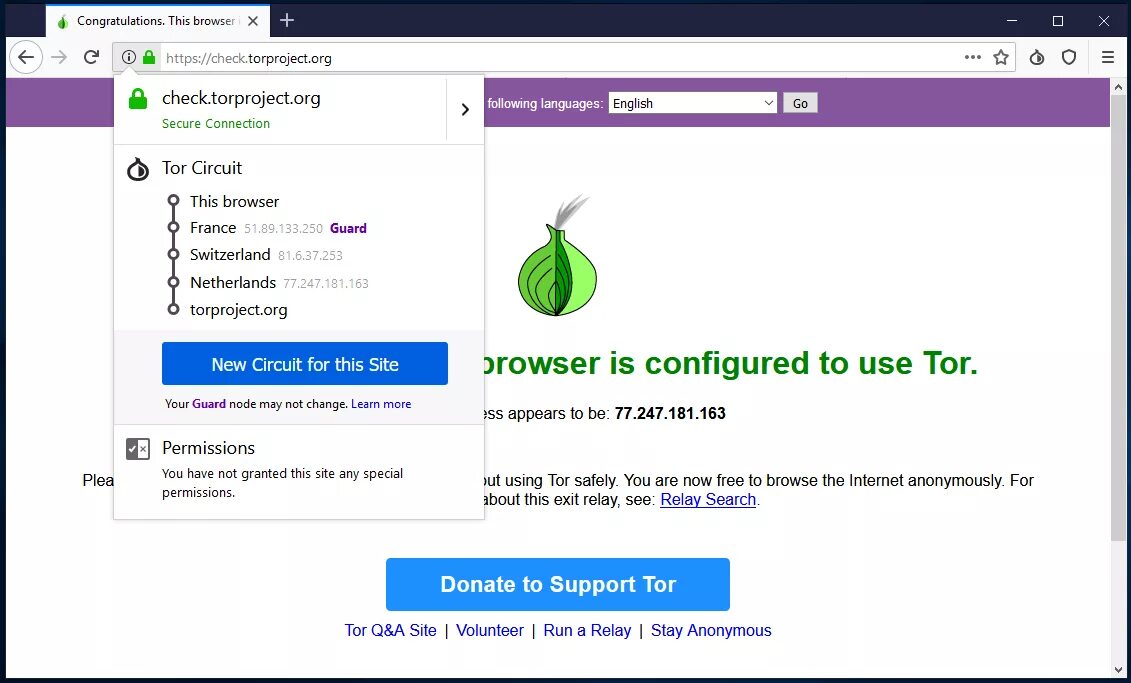Open the Run a Relay link

pos(587,630)
